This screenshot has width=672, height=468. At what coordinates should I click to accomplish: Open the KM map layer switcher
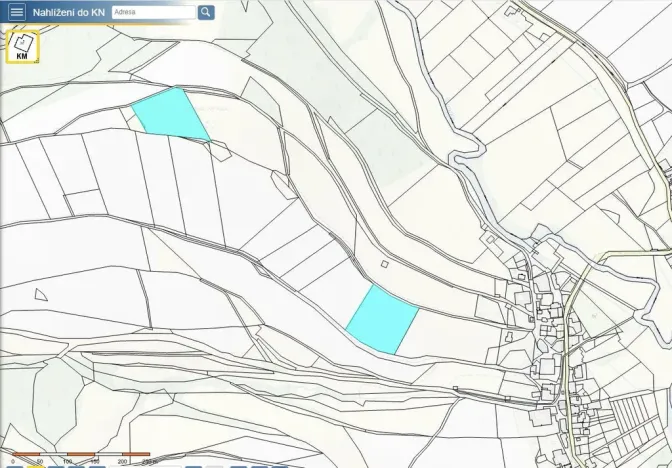22,46
